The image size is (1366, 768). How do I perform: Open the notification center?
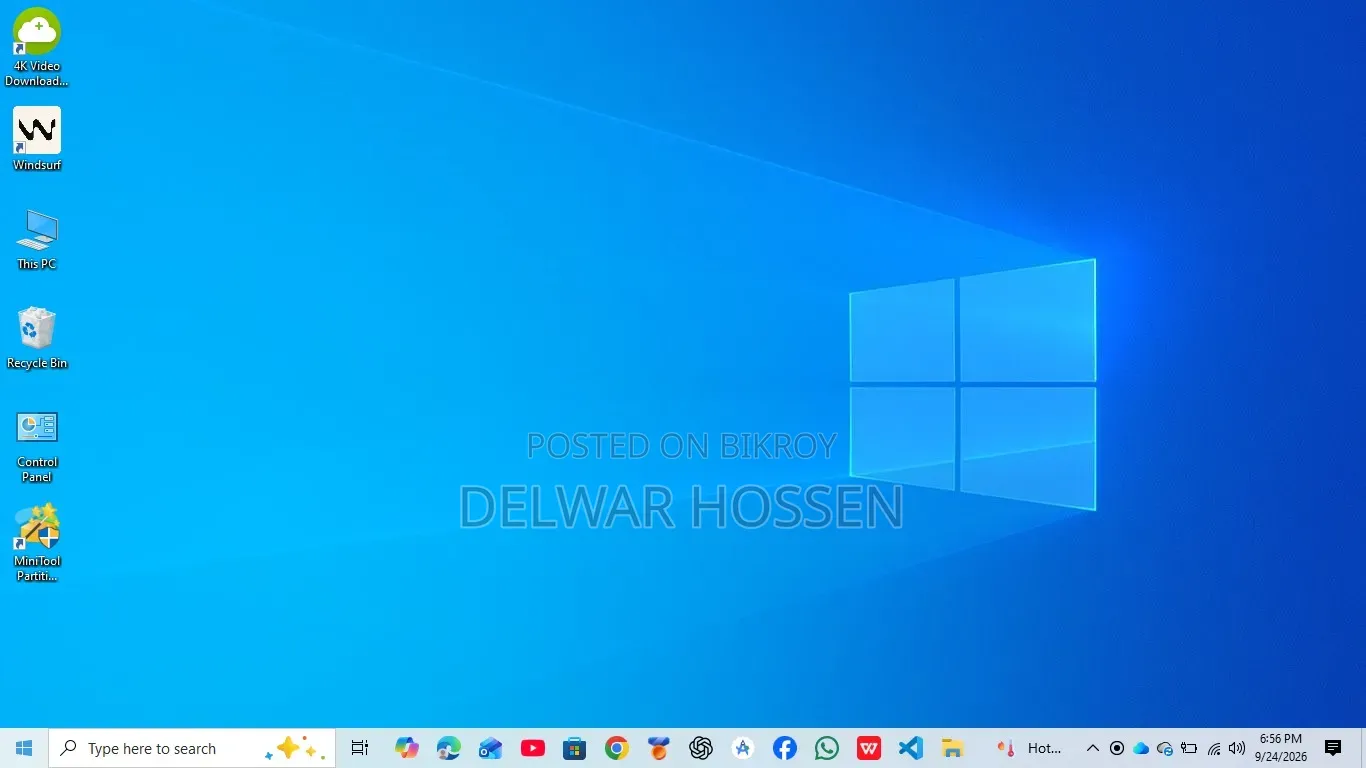pos(1333,748)
